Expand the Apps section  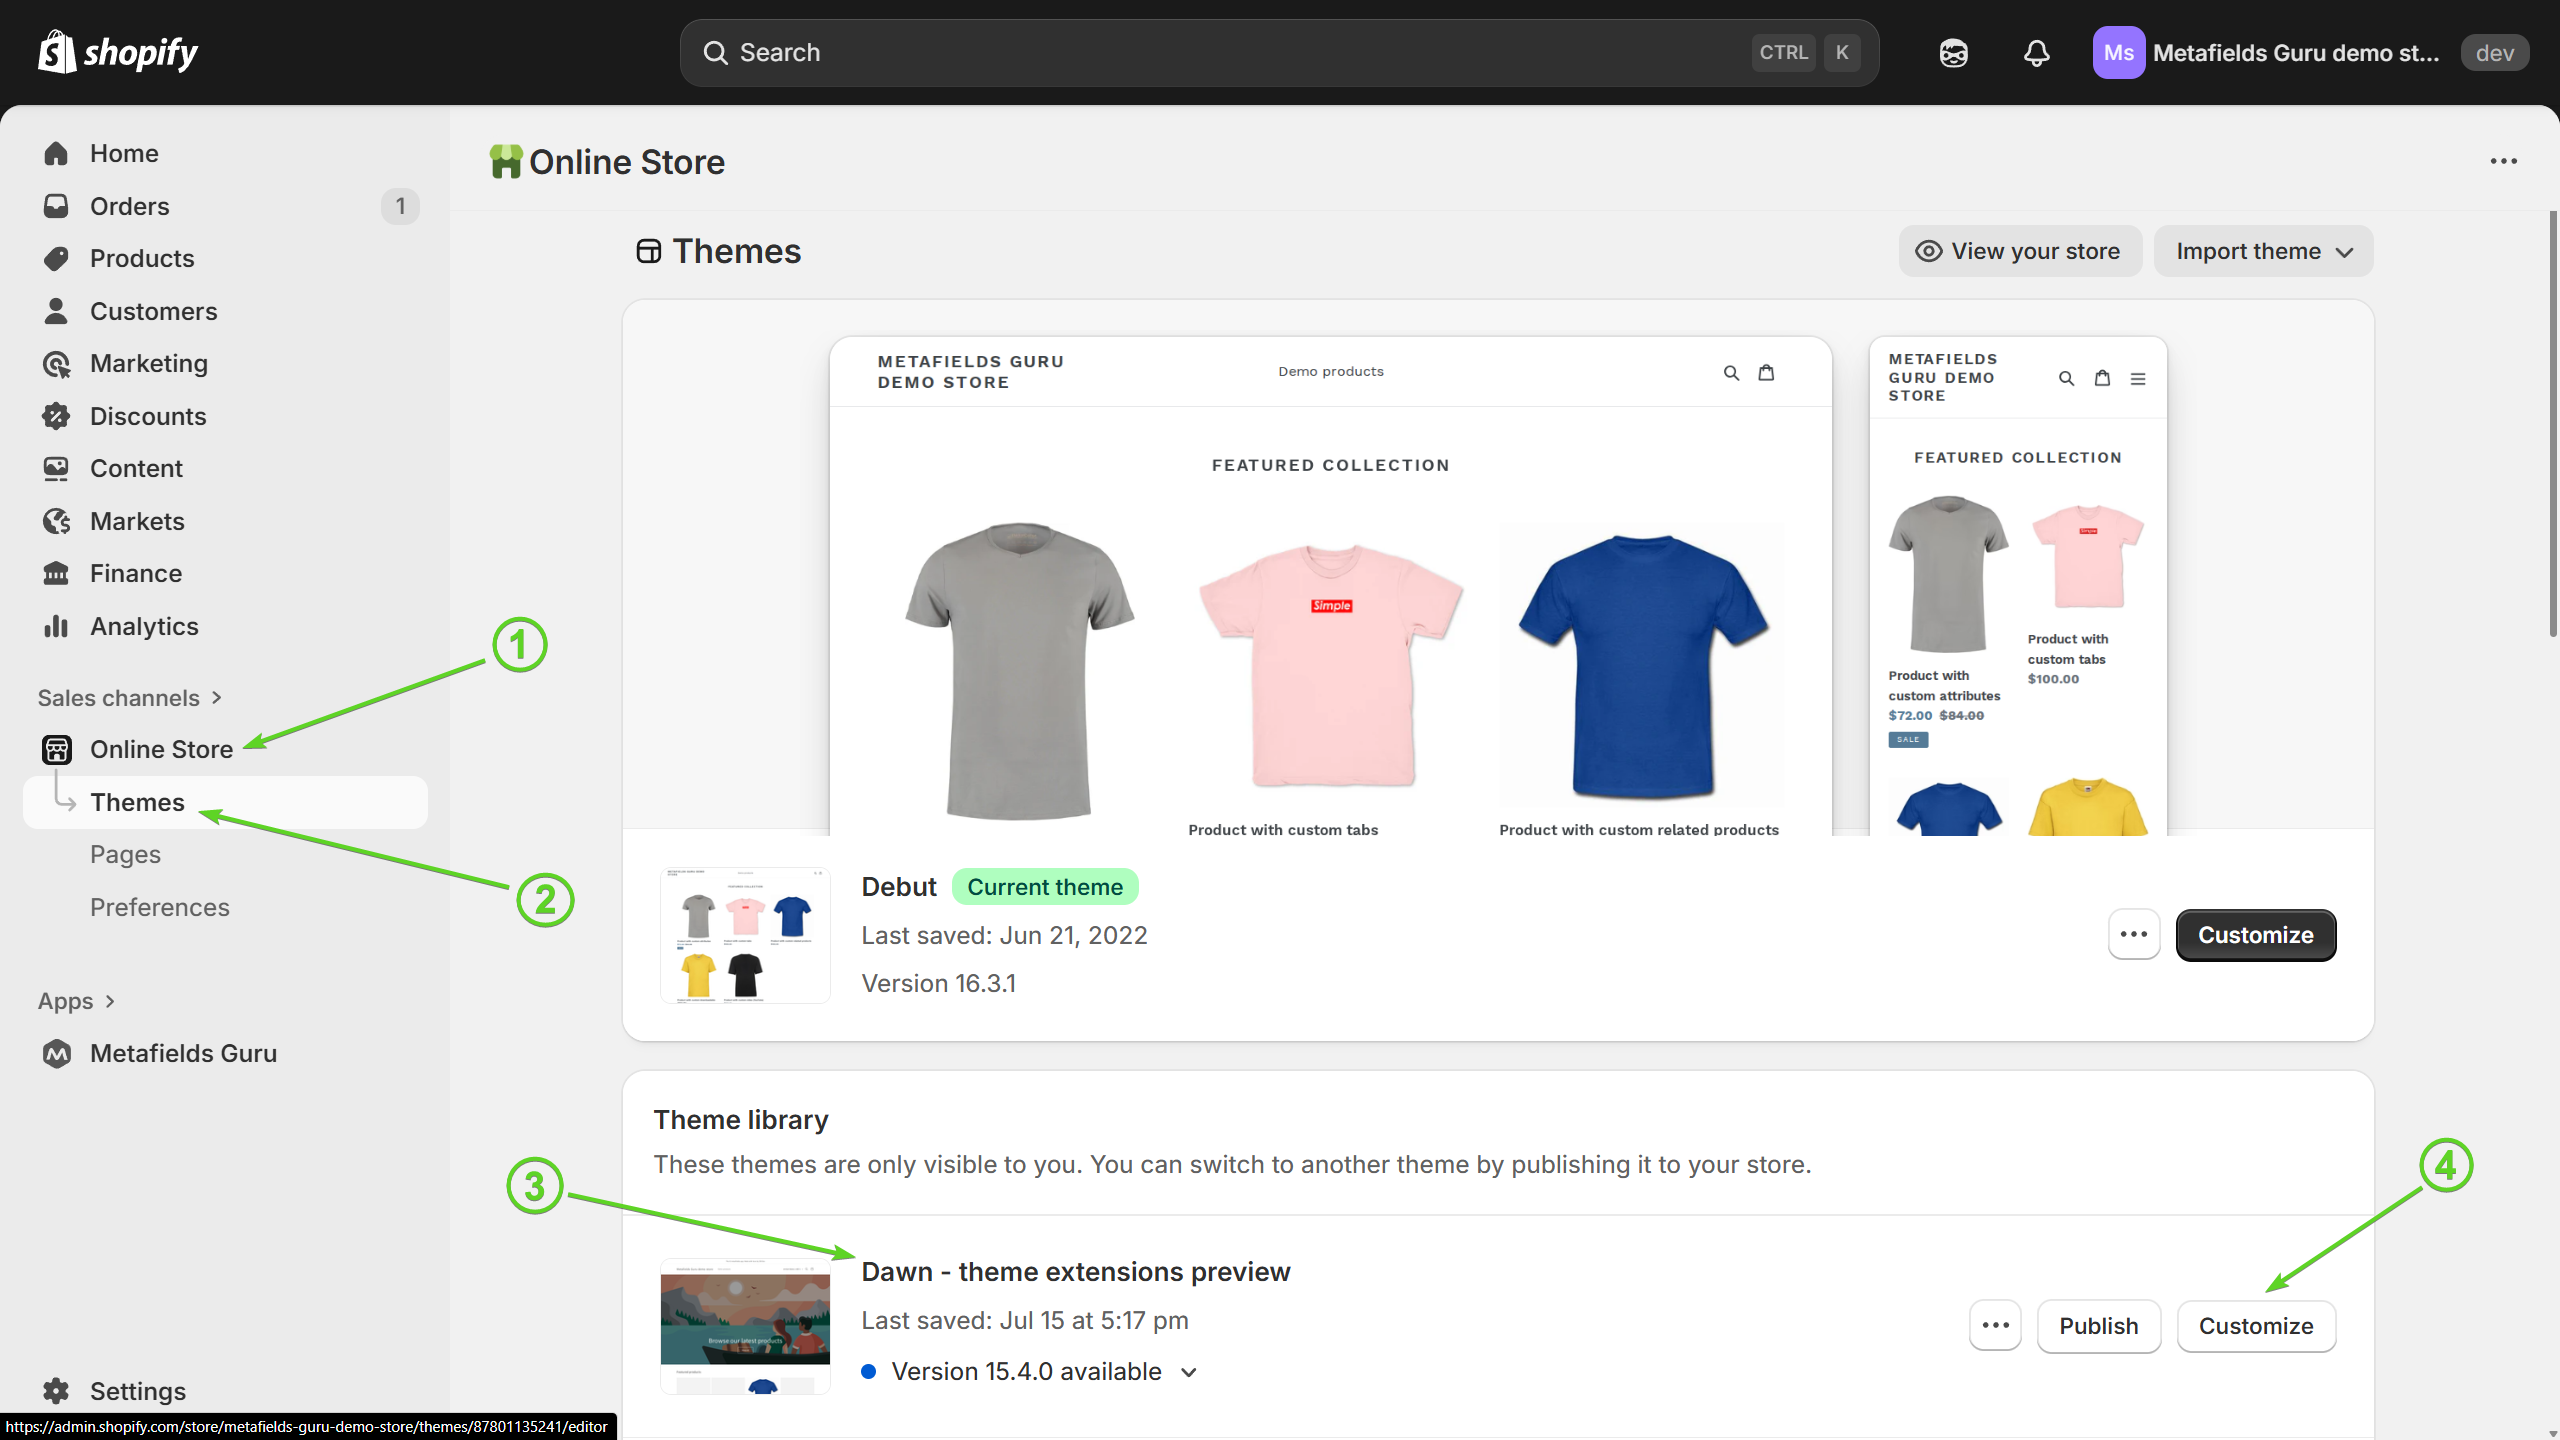(x=77, y=1001)
